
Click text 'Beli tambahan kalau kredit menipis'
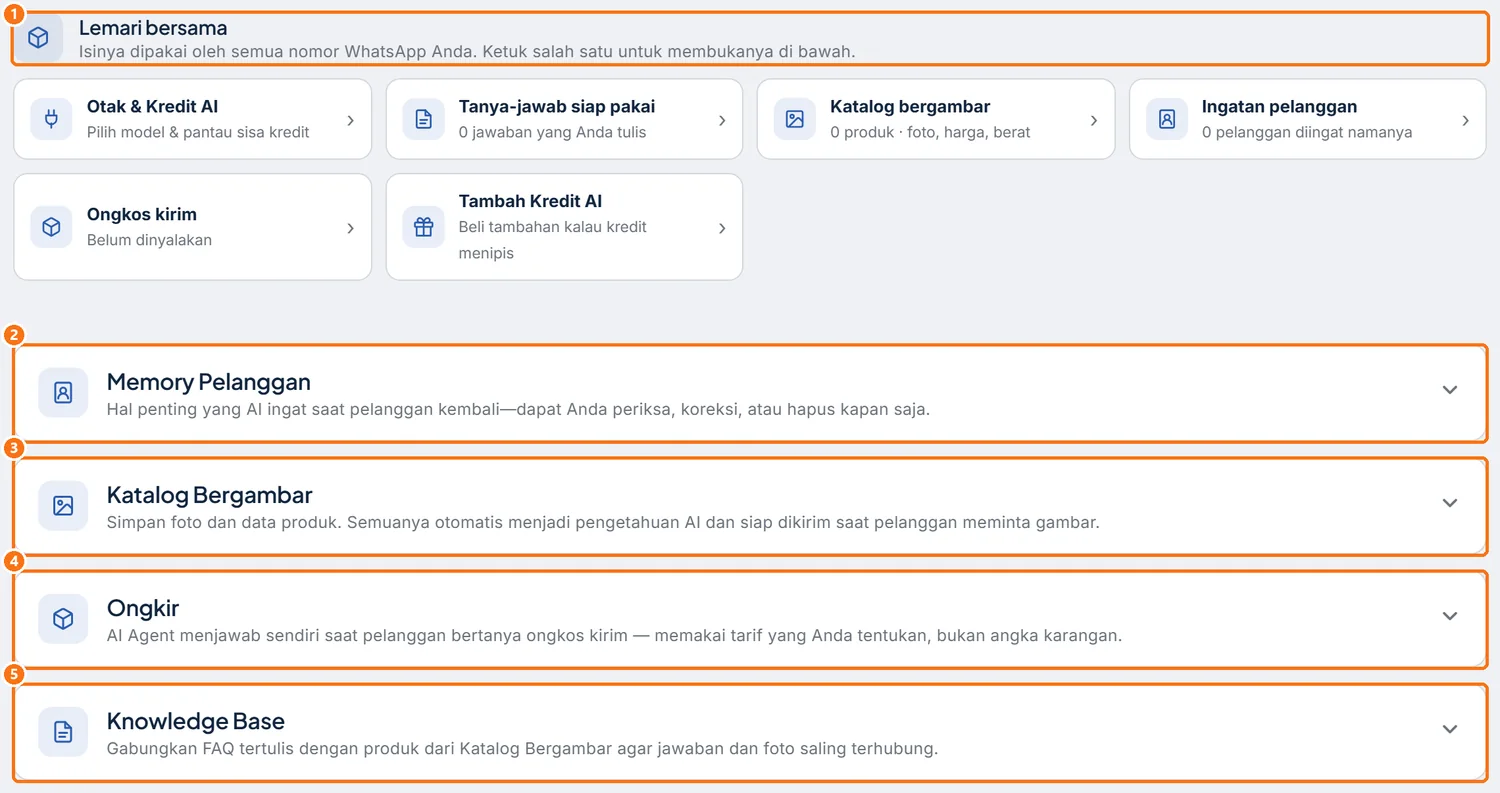click(x=553, y=240)
